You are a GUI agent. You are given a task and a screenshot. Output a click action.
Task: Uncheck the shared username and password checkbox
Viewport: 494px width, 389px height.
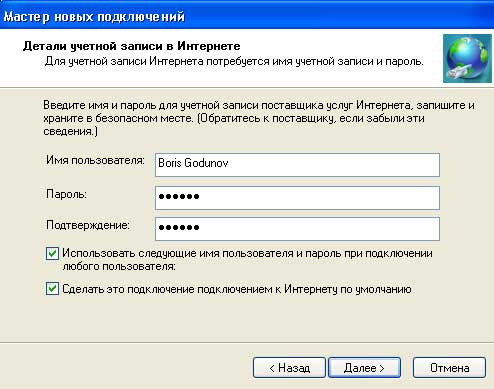click(52, 254)
